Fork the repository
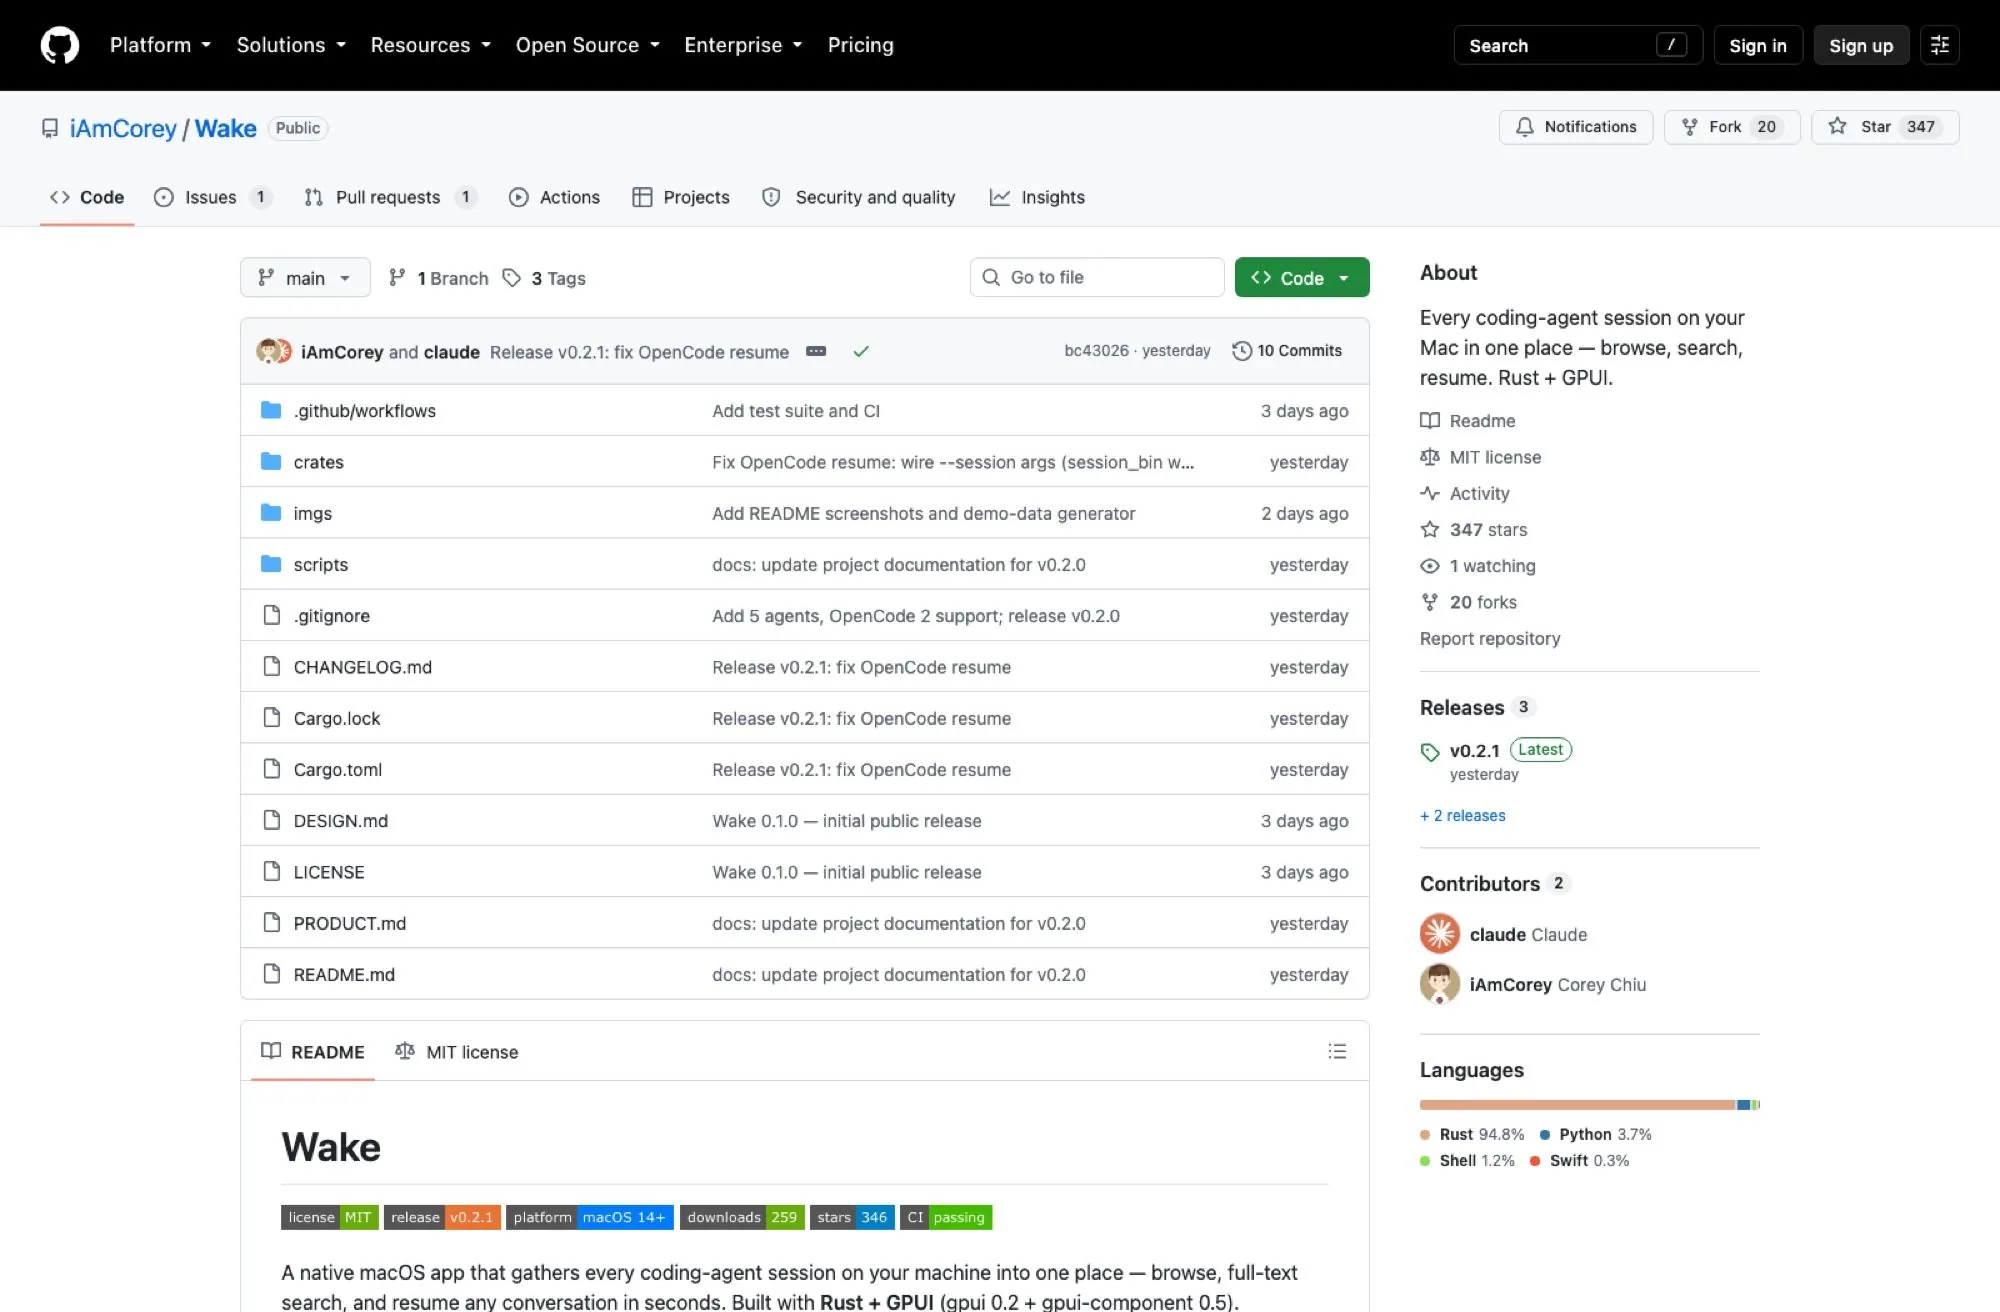 [1732, 127]
